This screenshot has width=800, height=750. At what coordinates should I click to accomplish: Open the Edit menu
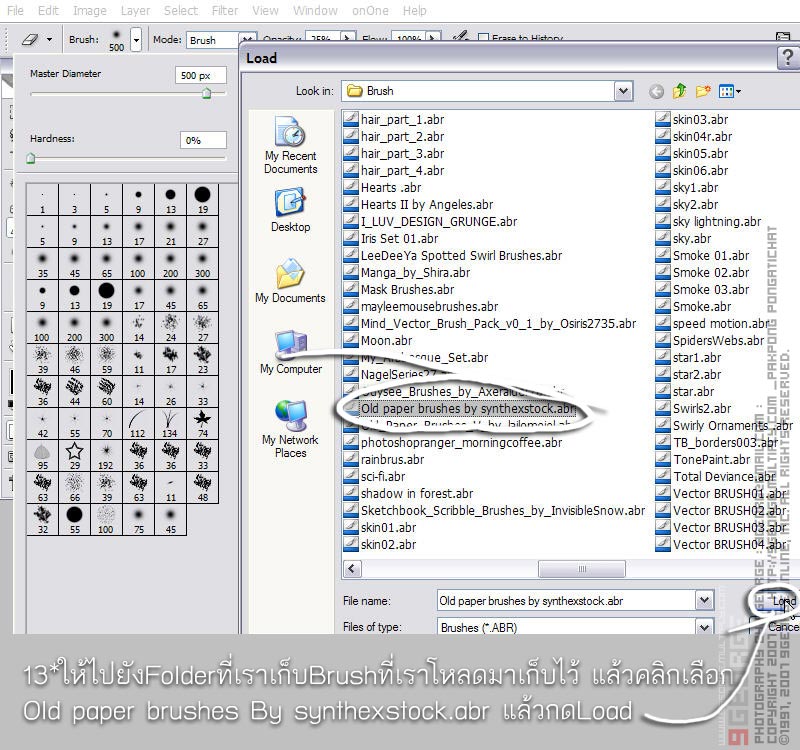(48, 10)
